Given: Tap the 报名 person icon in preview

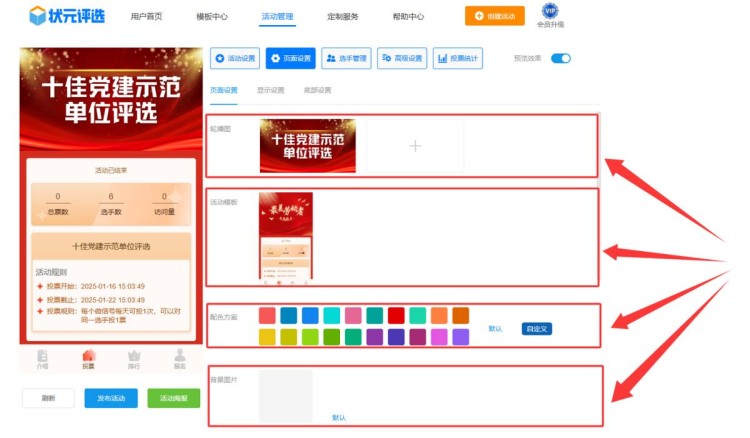Looking at the screenshot, I should coord(180,357).
